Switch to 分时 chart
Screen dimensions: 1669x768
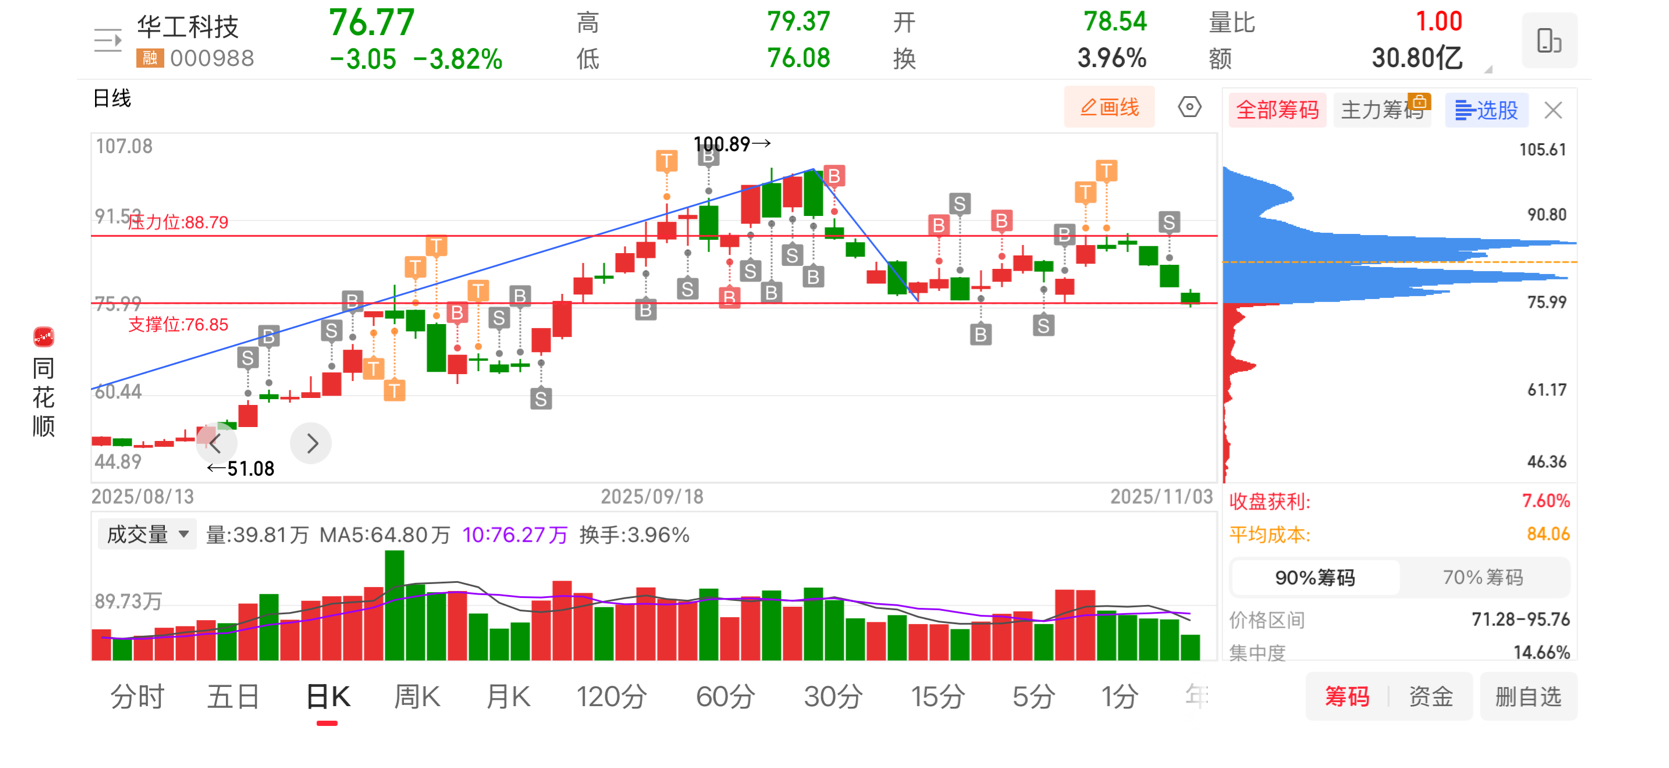click(x=137, y=697)
